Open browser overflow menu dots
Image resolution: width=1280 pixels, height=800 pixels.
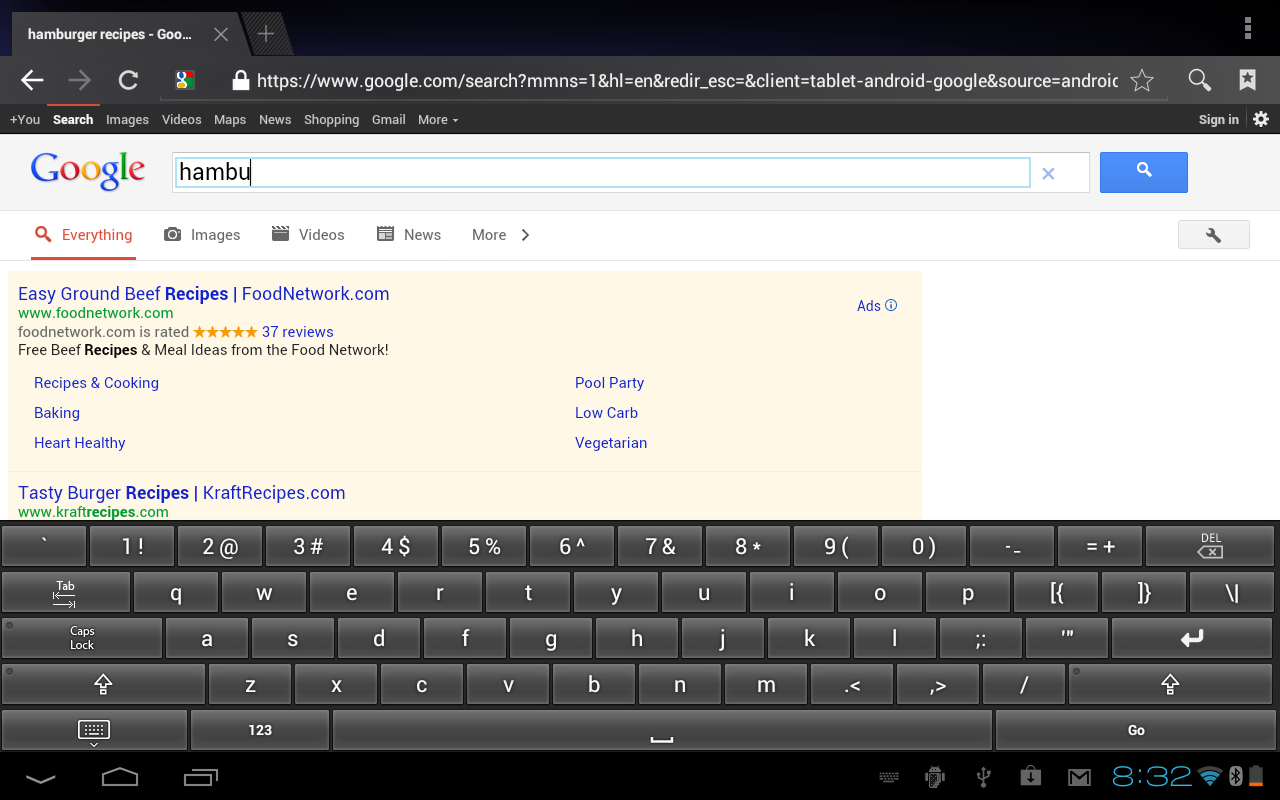tap(1247, 28)
